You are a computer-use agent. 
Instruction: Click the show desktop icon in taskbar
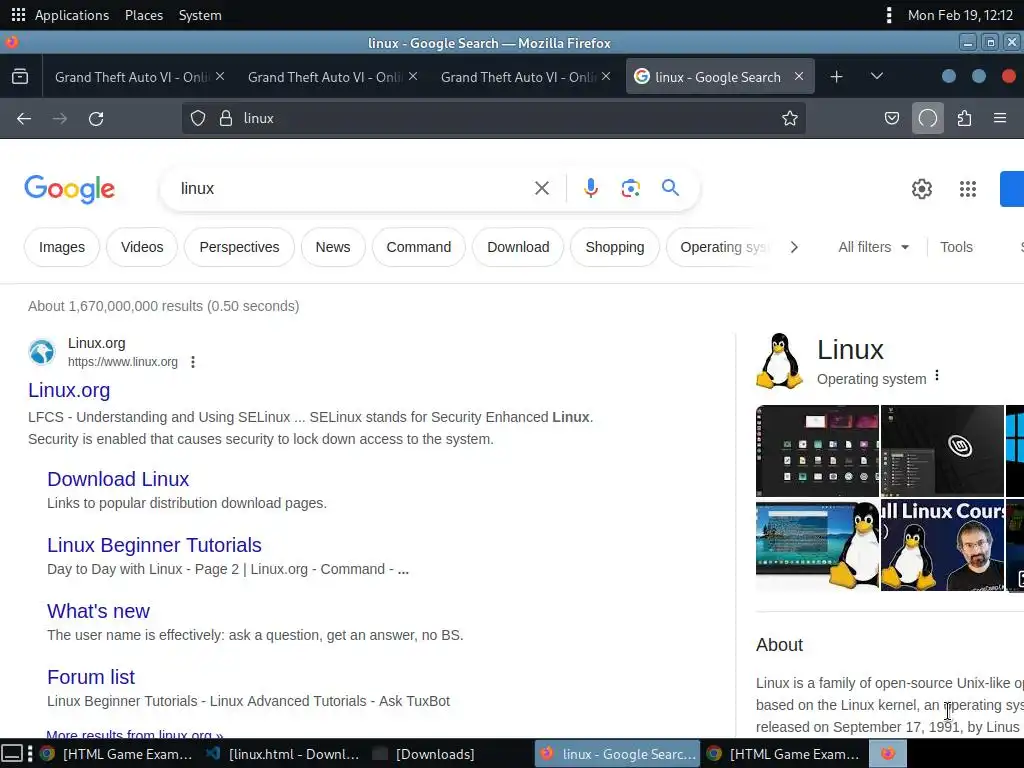[x=12, y=754]
